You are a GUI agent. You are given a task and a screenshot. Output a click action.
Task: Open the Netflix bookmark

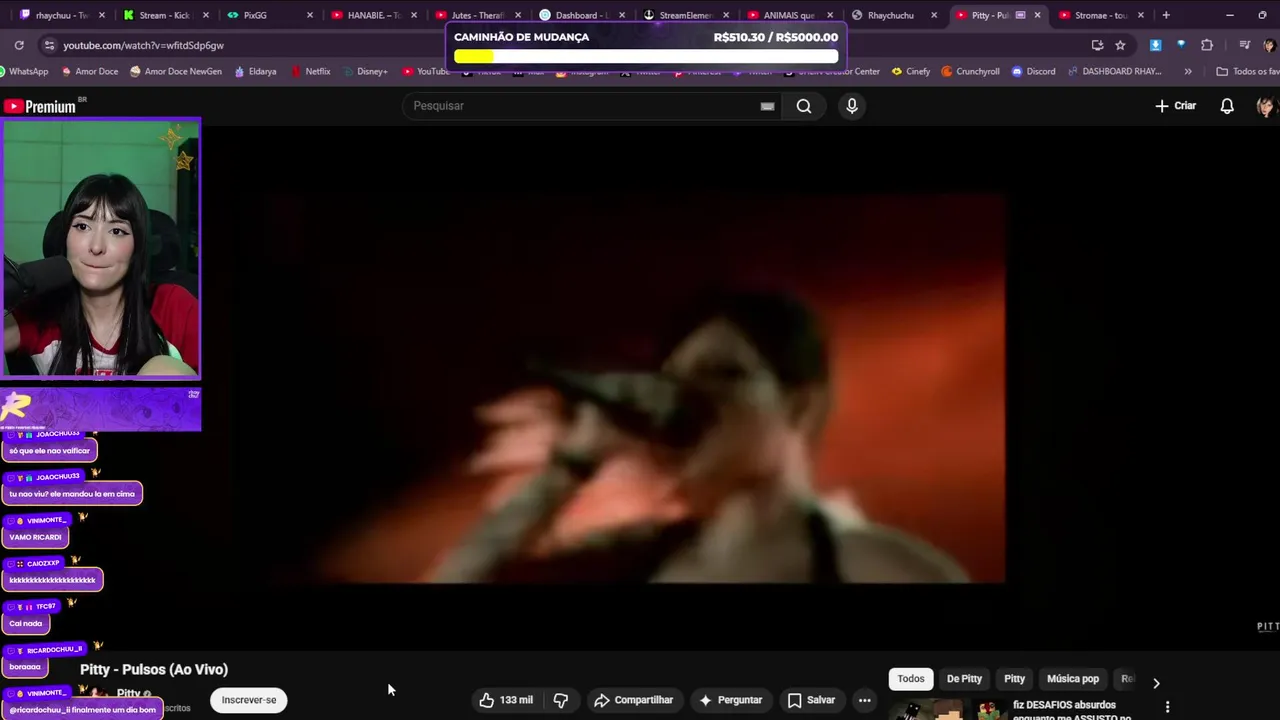click(310, 71)
